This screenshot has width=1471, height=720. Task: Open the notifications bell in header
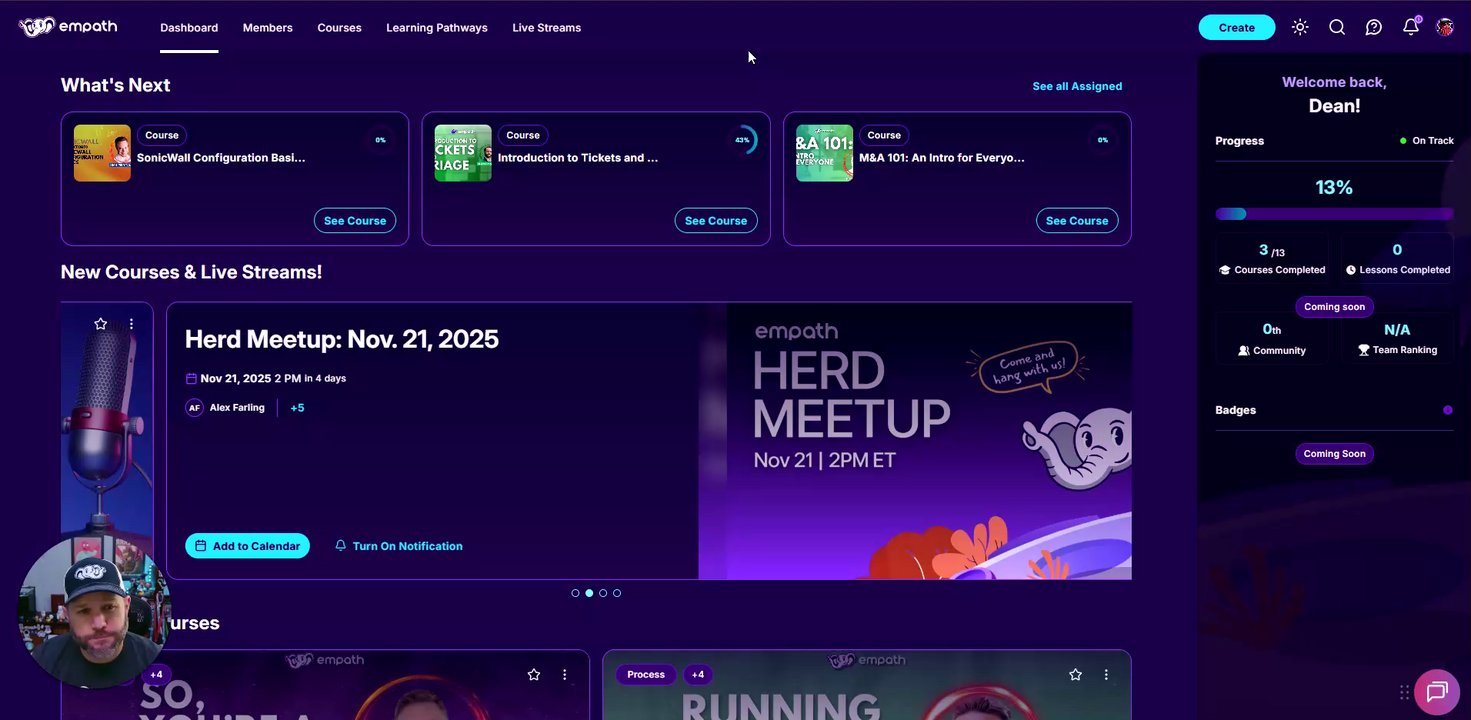tap(1411, 27)
